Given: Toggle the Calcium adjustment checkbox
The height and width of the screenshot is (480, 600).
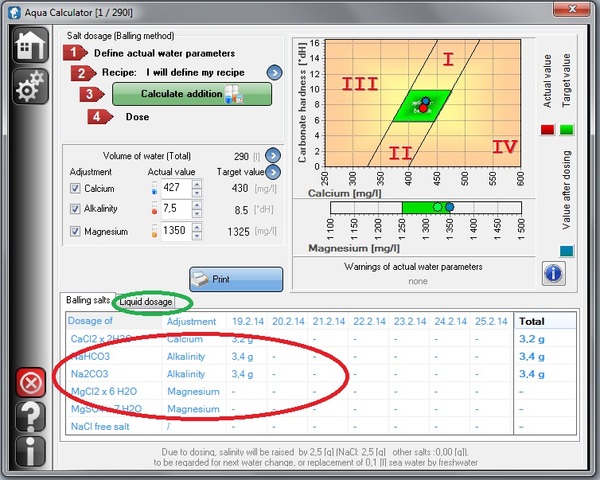Looking at the screenshot, I should (74, 188).
